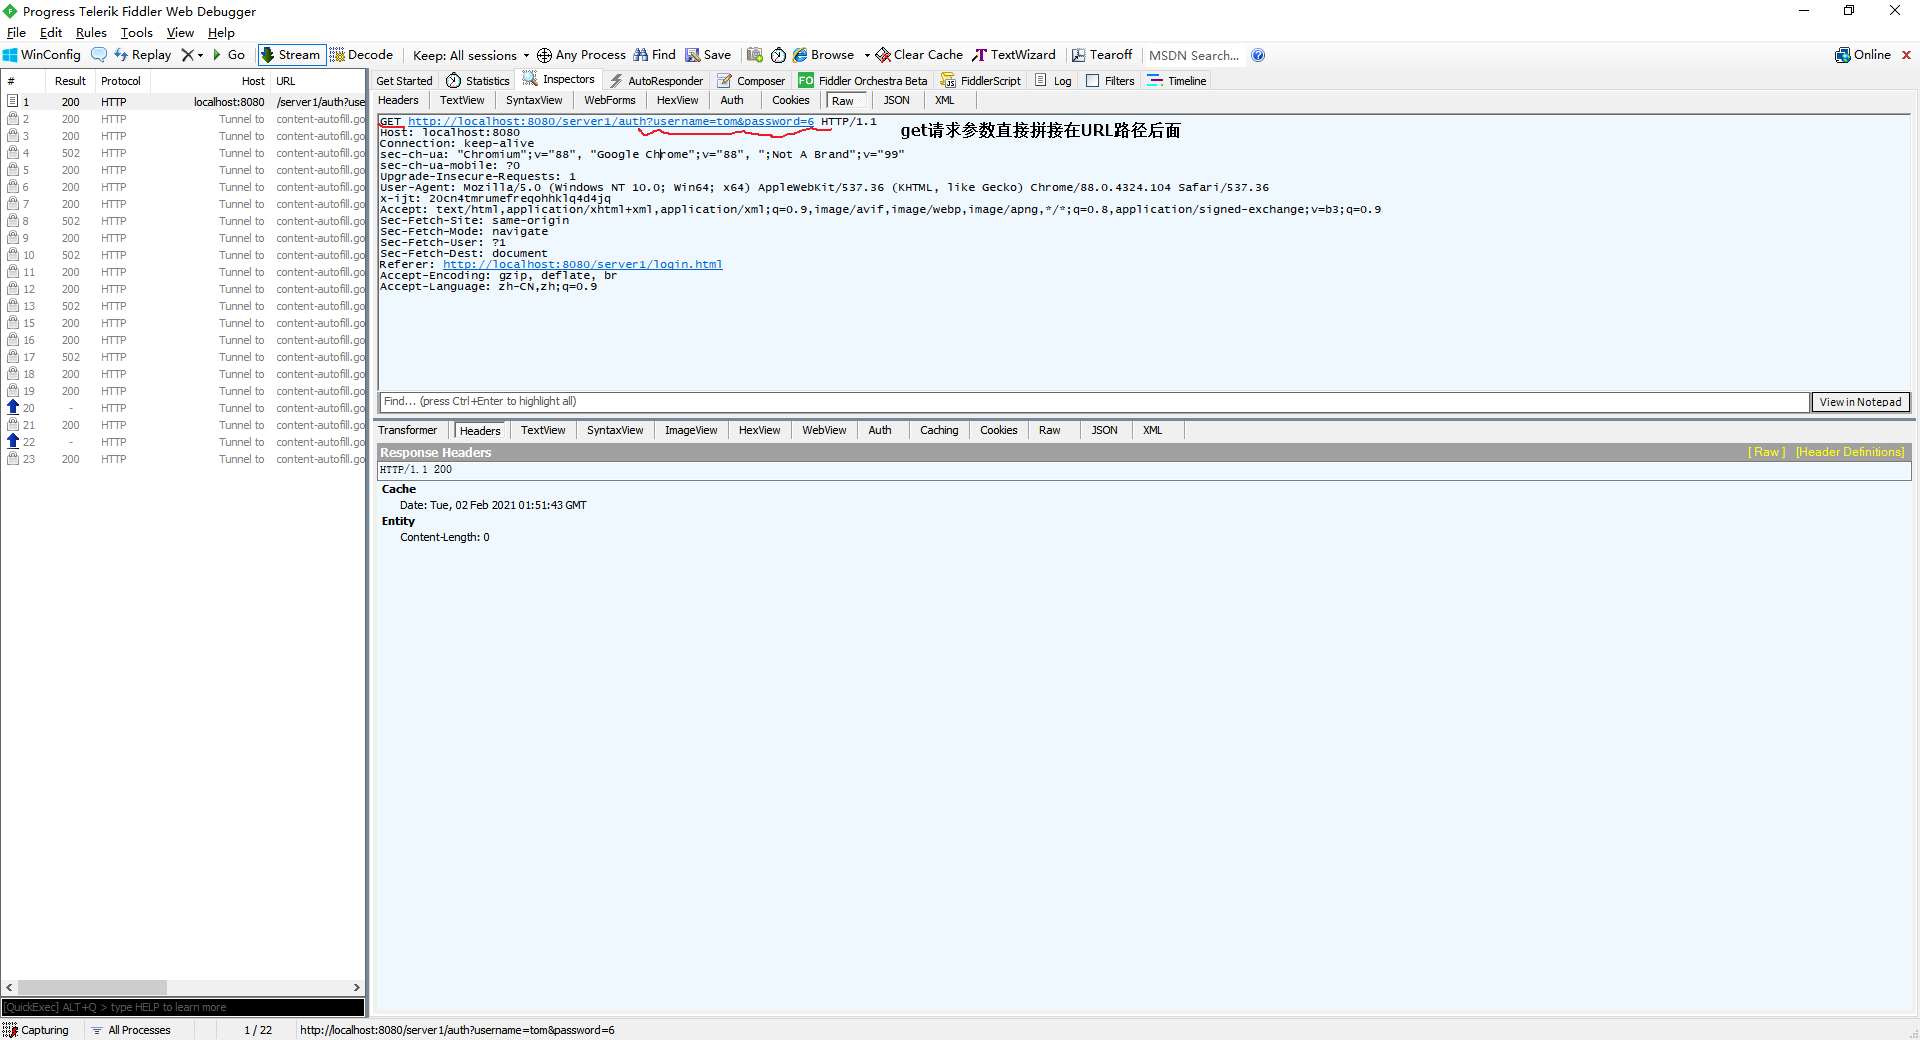Open All Processes filter in status bar
Image resolution: width=1920 pixels, height=1040 pixels.
click(131, 1030)
